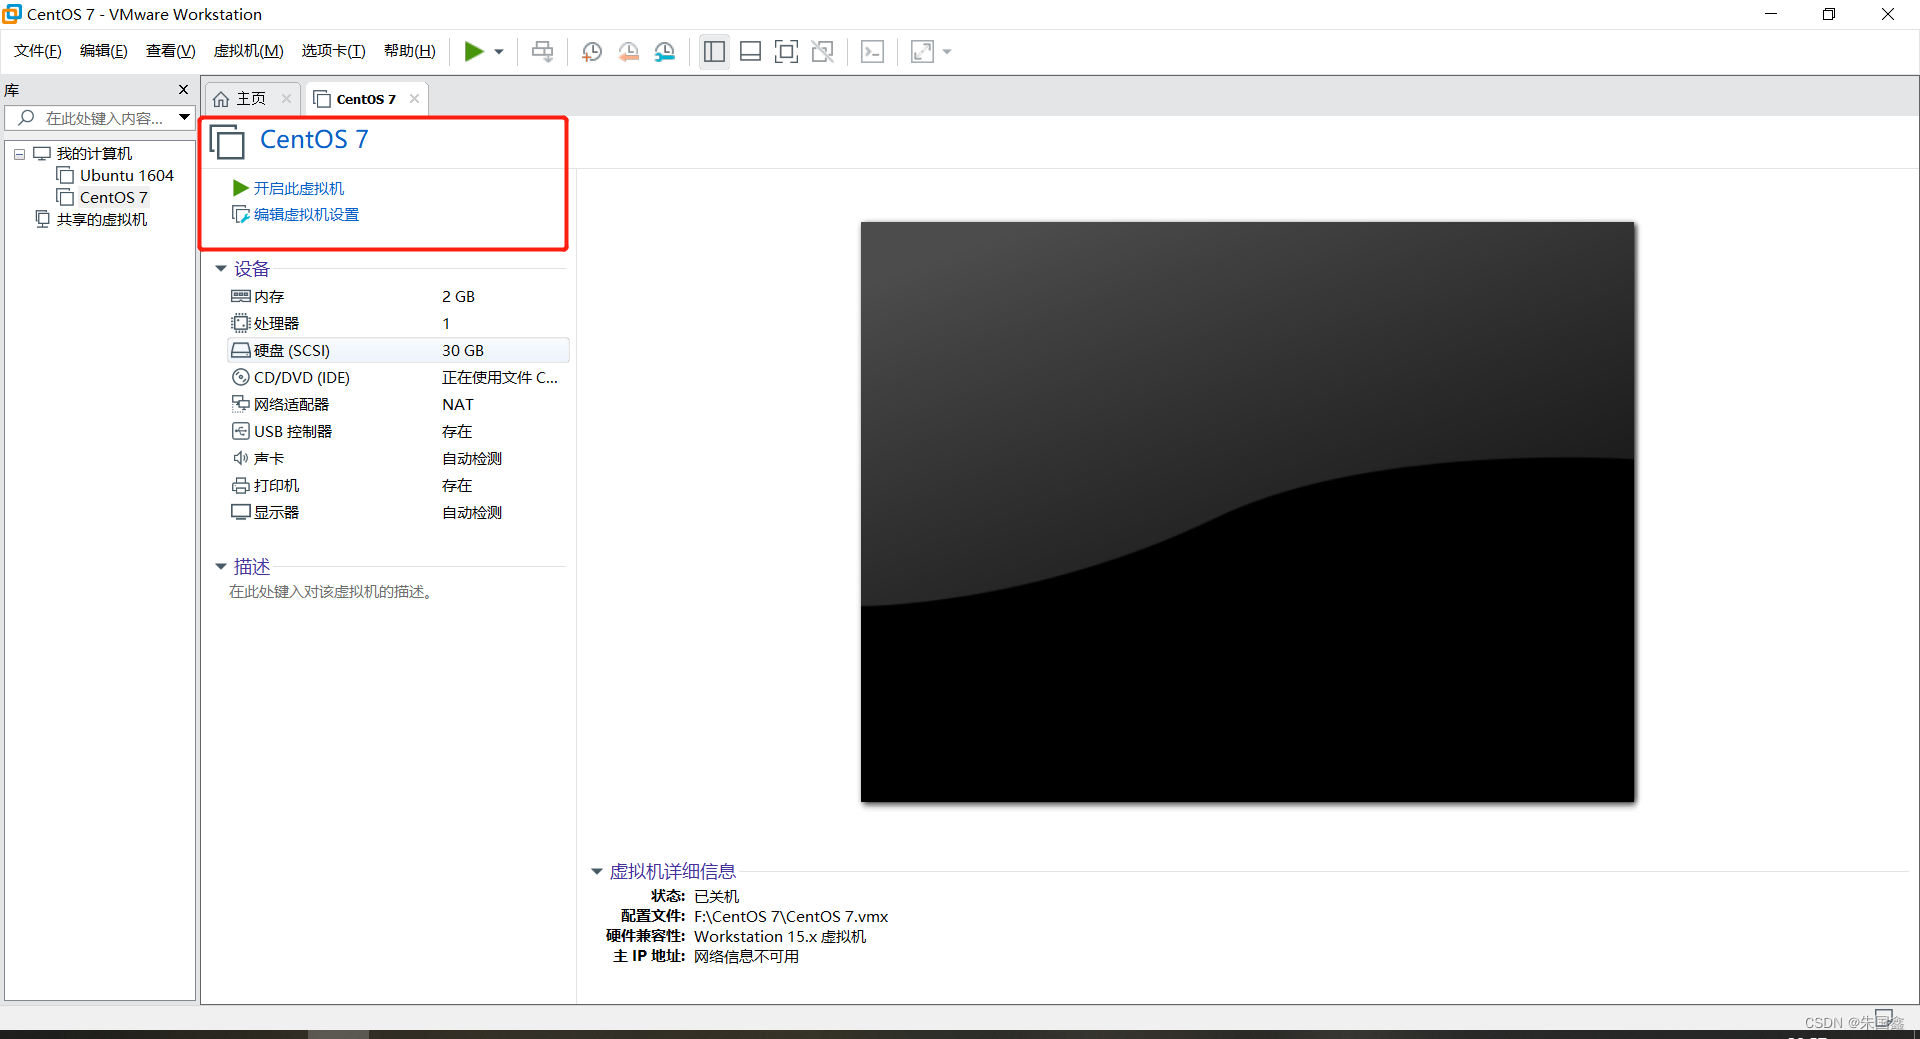Open the stretch display dropdown arrow
The height and width of the screenshot is (1039, 1920).
click(947, 52)
